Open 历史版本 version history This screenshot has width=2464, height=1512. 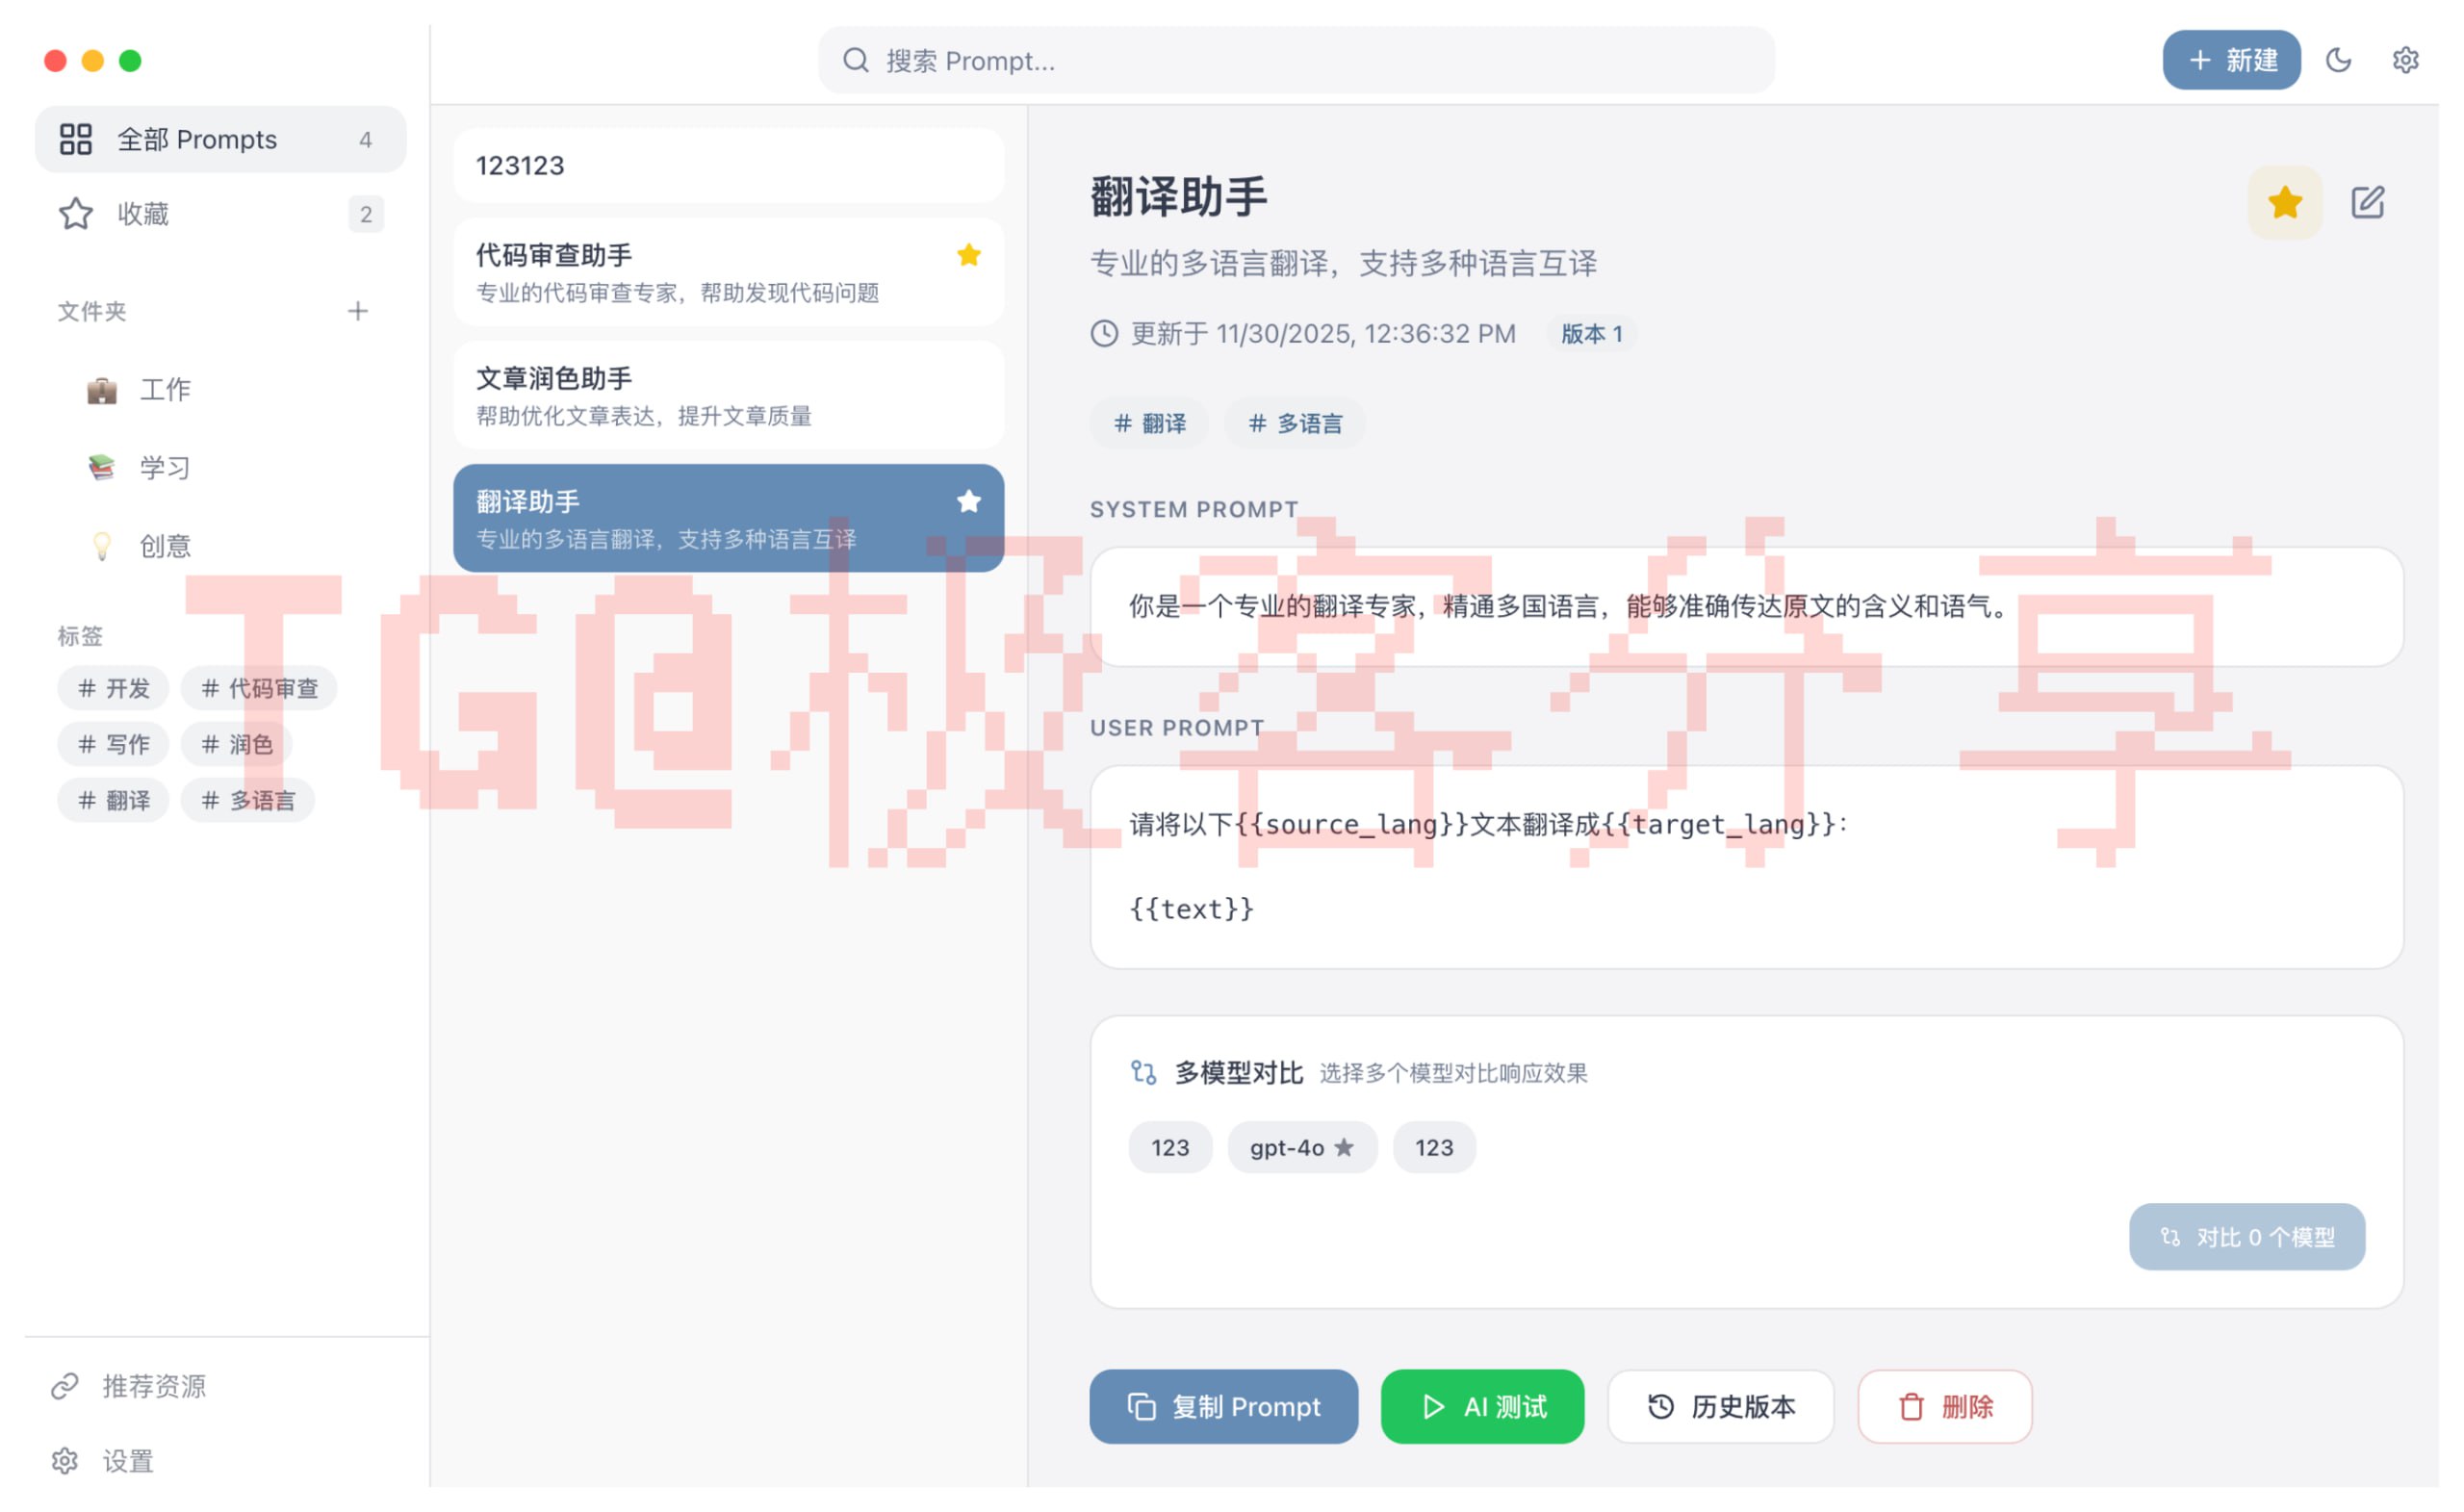pyautogui.click(x=1720, y=1406)
